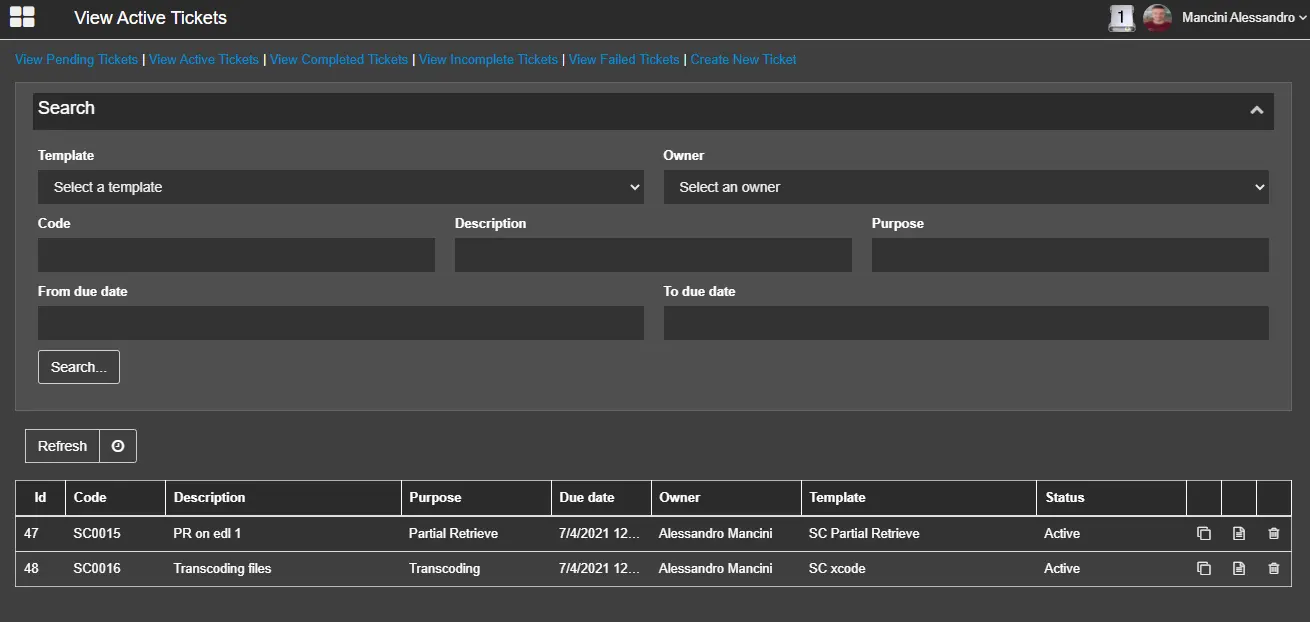Open the notification badge showing 1
The width and height of the screenshot is (1310, 622).
1121,18
